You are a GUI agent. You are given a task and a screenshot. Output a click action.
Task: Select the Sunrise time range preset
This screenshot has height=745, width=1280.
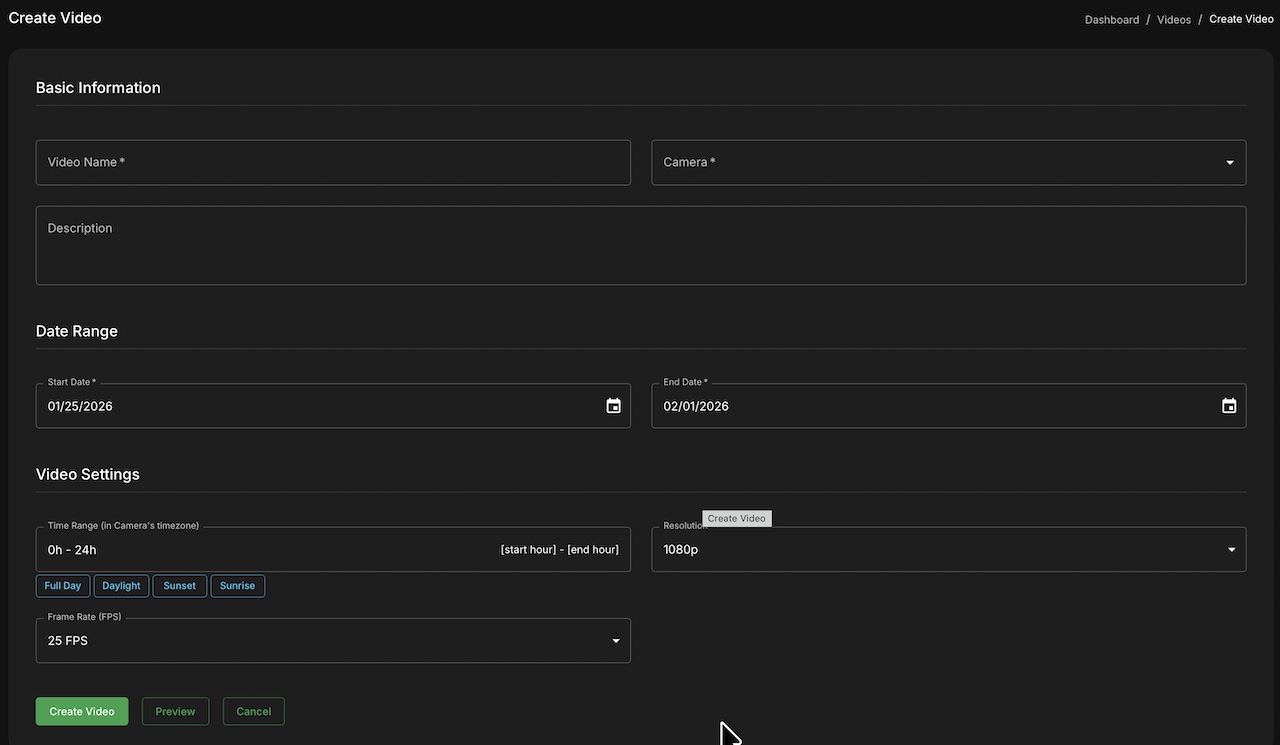(x=237, y=585)
